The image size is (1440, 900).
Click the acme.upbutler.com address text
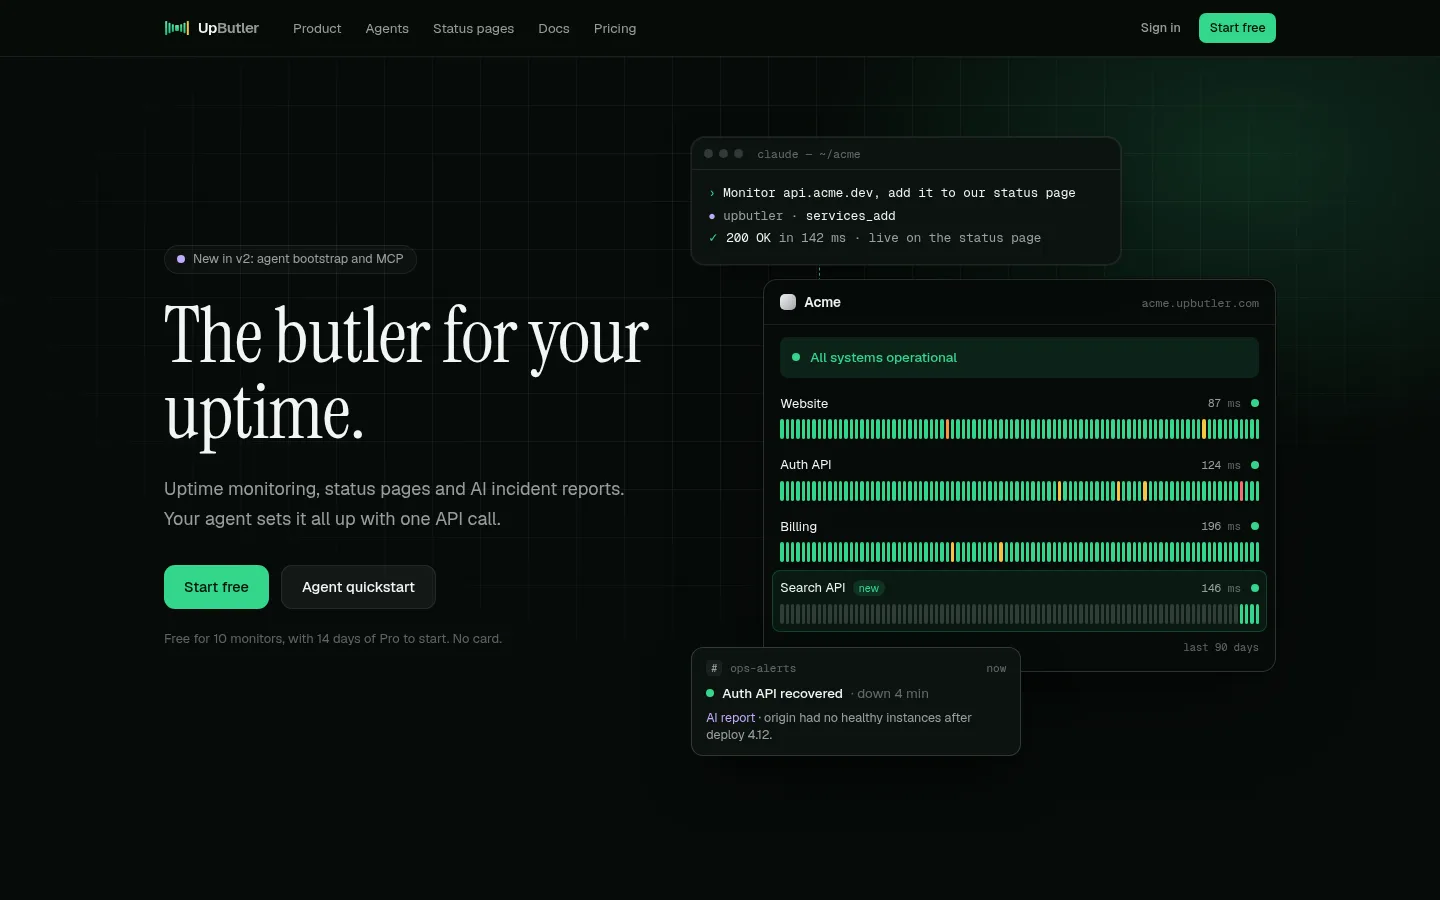point(1200,303)
